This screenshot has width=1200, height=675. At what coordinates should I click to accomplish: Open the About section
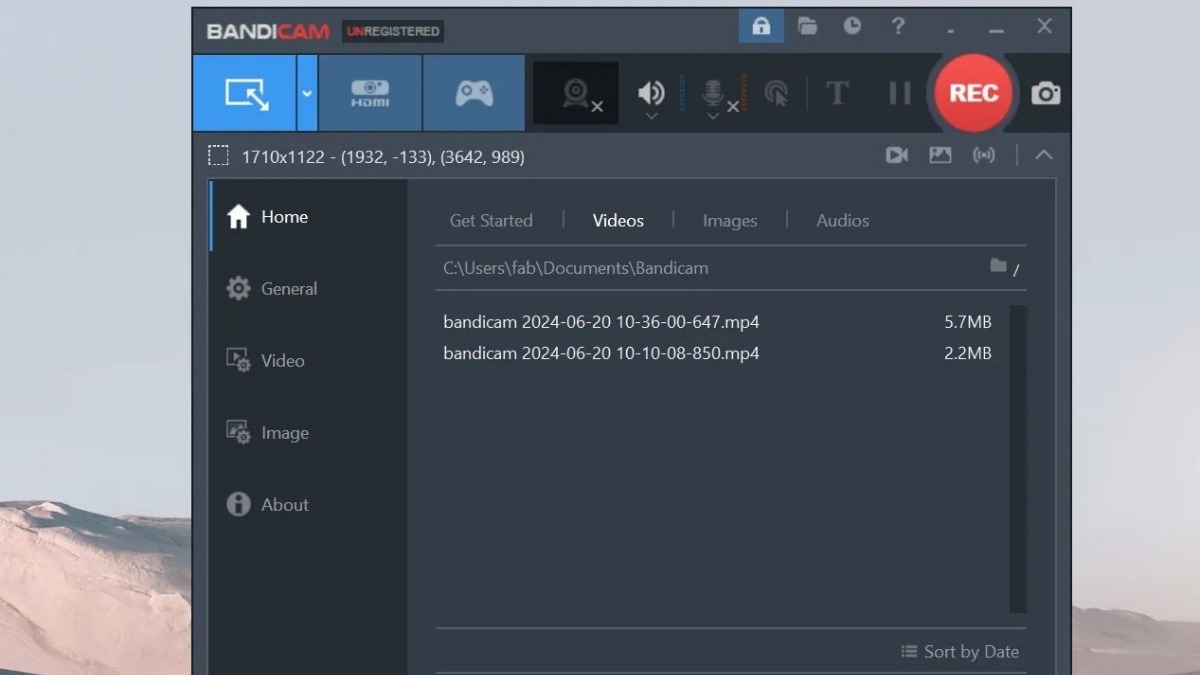click(x=308, y=504)
